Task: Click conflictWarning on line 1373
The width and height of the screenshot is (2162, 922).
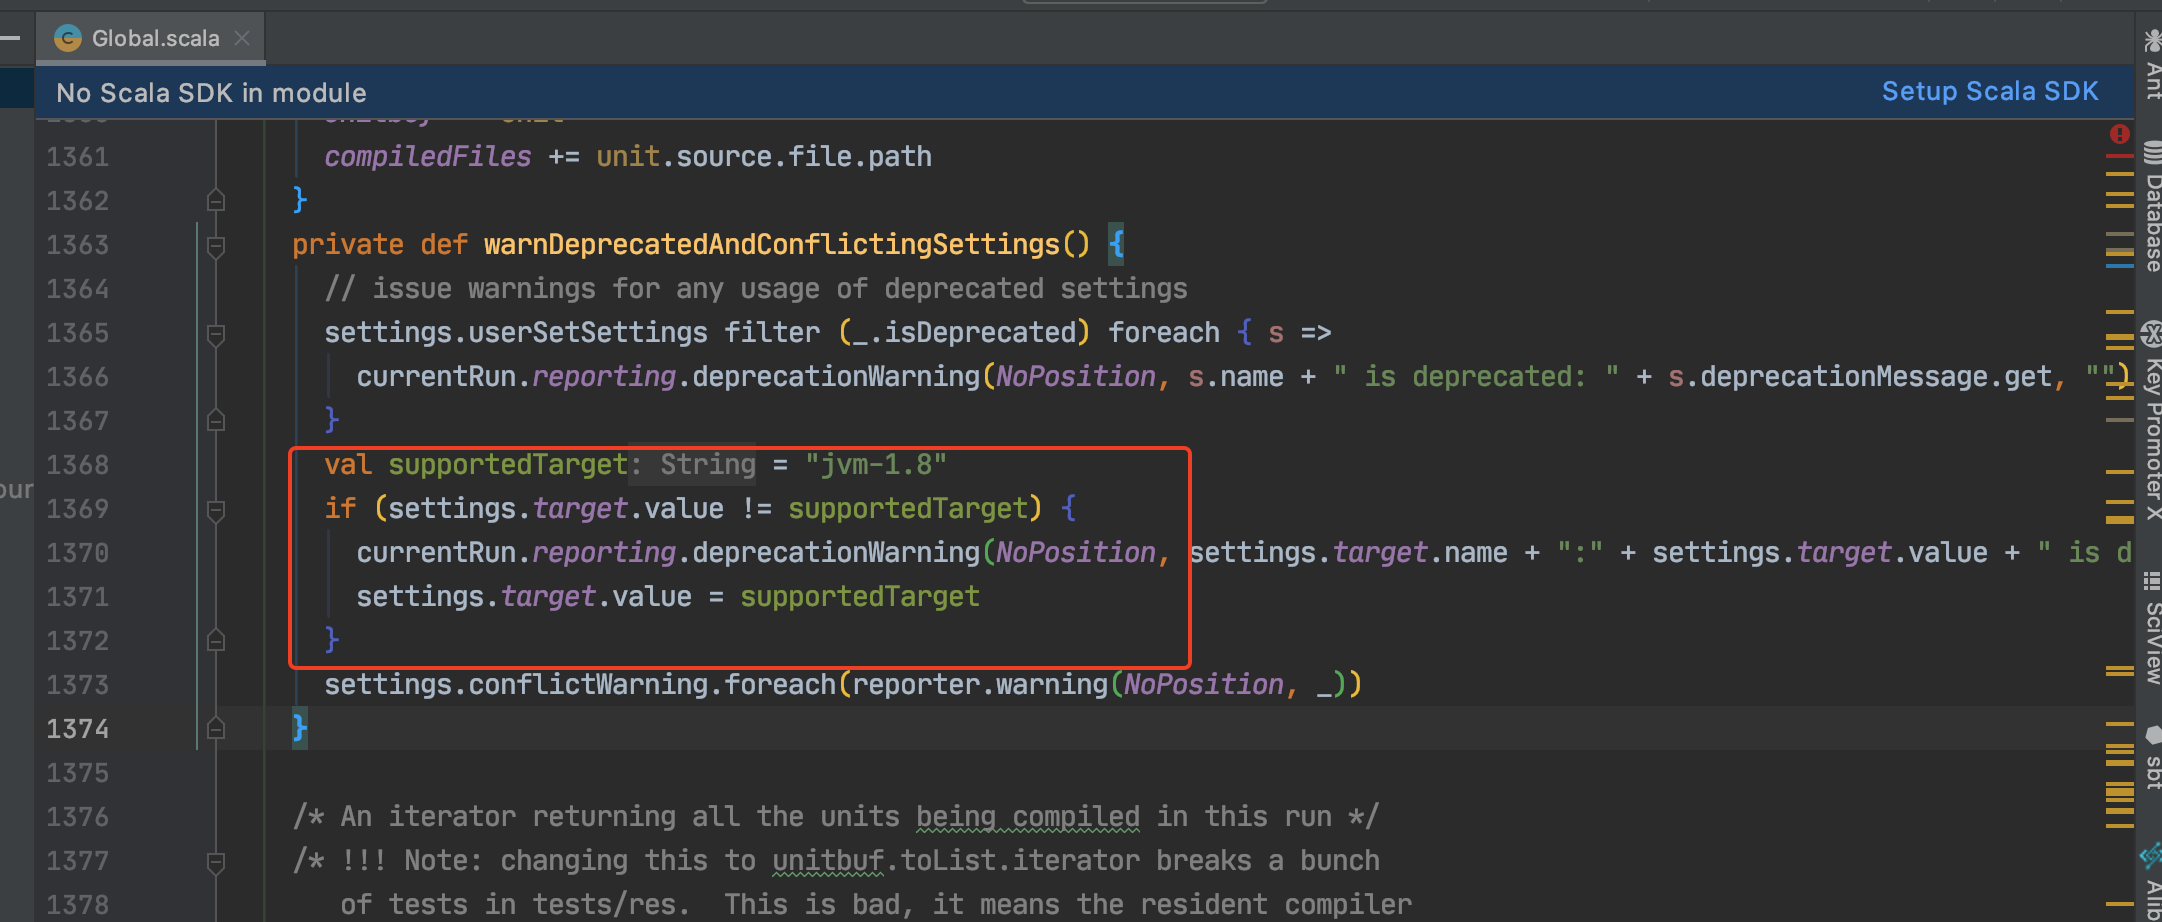Action: point(588,685)
